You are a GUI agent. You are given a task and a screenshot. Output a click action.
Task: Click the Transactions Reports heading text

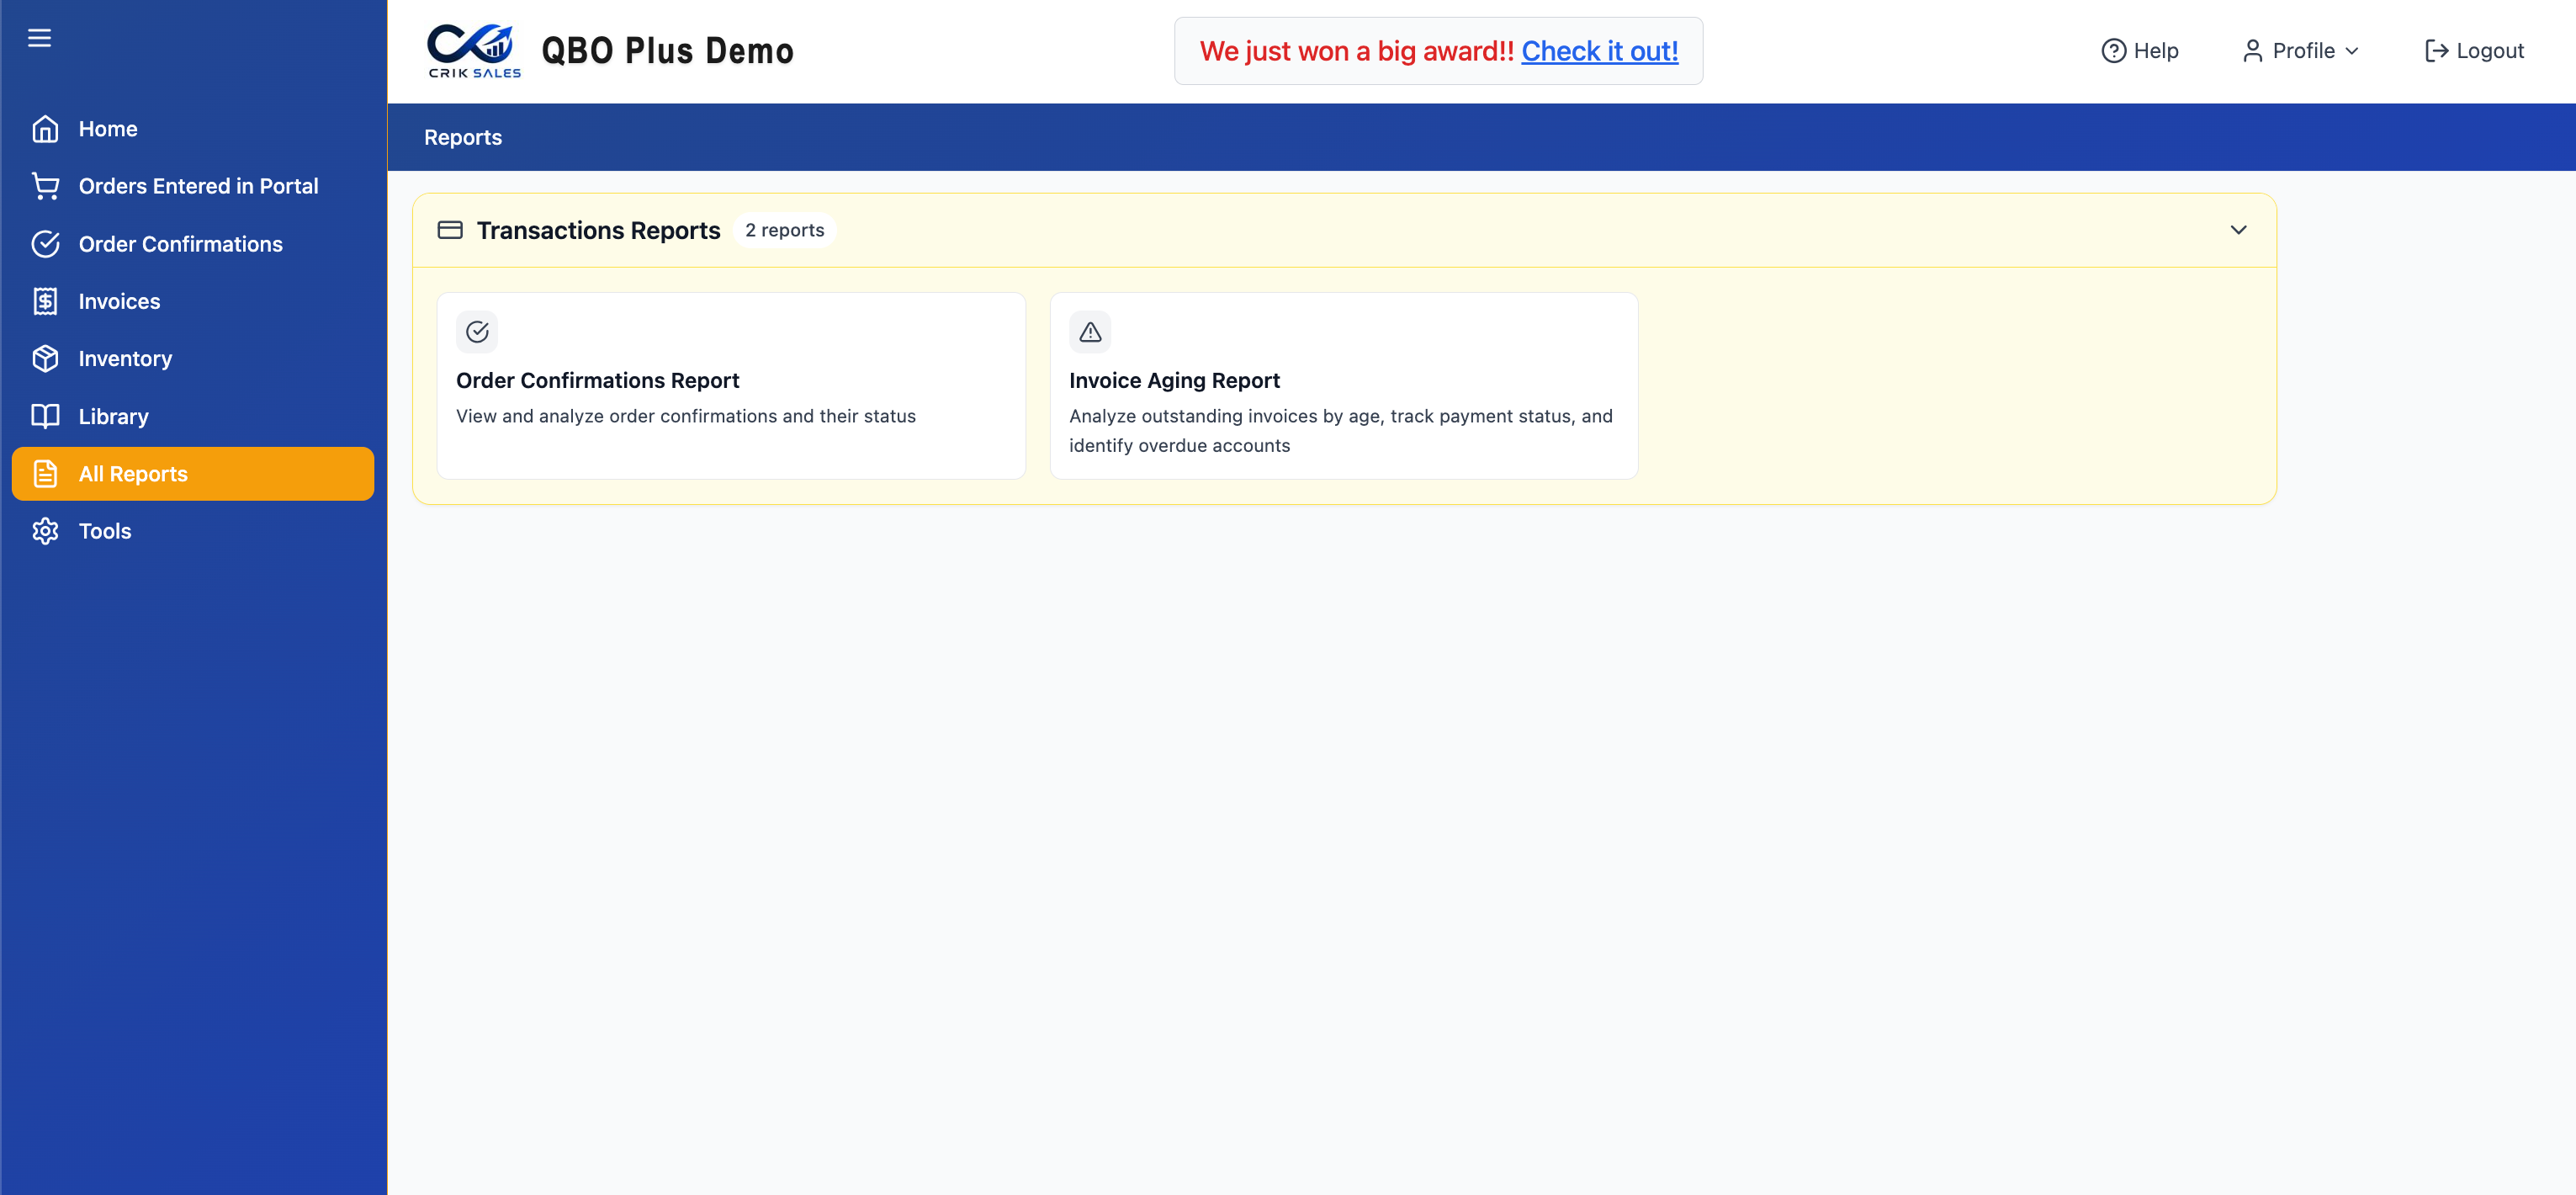tap(598, 230)
